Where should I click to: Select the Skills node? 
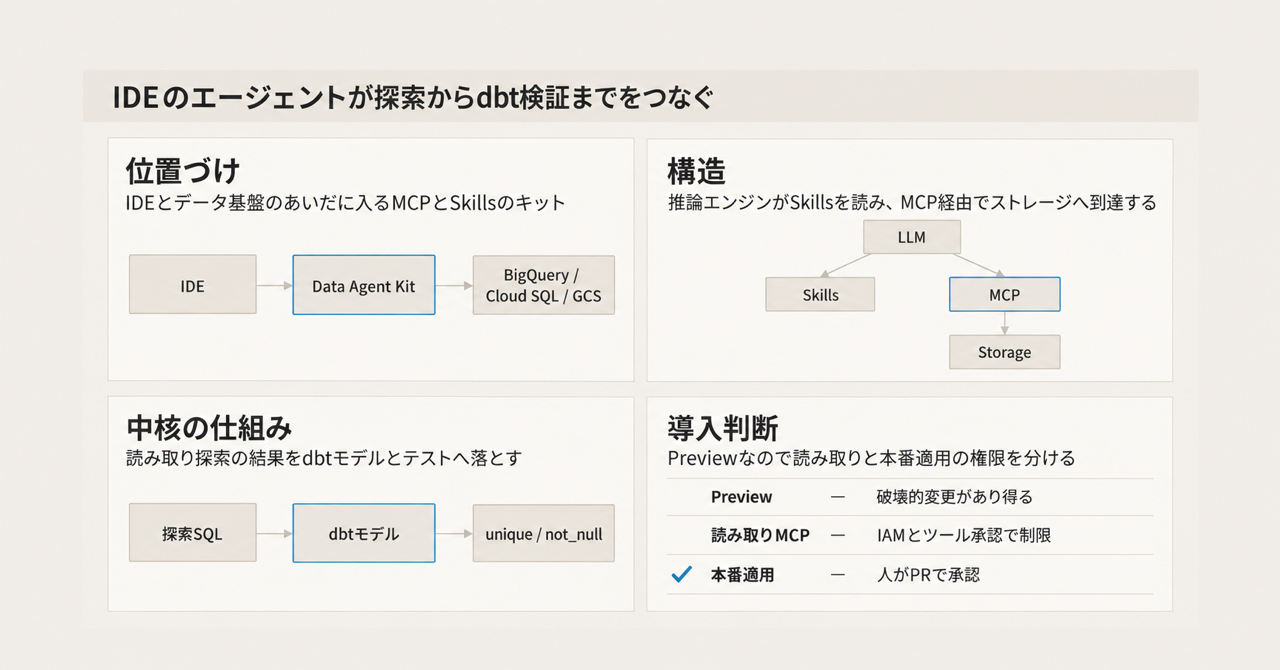click(820, 294)
